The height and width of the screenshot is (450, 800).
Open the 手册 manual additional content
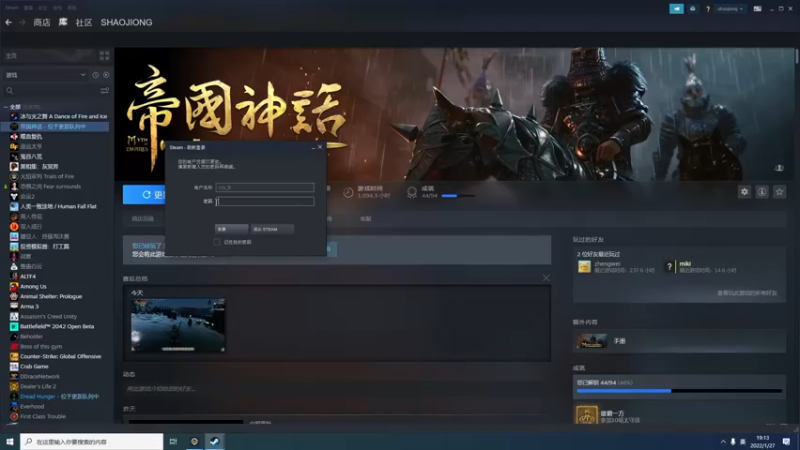point(679,341)
